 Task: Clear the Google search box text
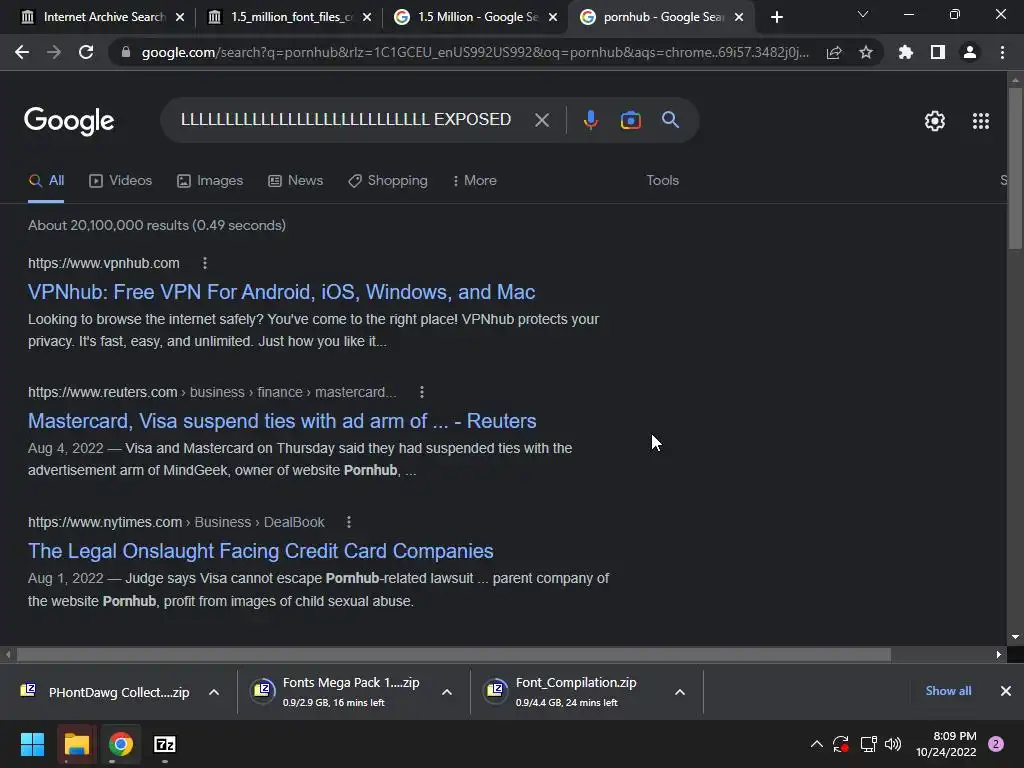pyautogui.click(x=541, y=120)
